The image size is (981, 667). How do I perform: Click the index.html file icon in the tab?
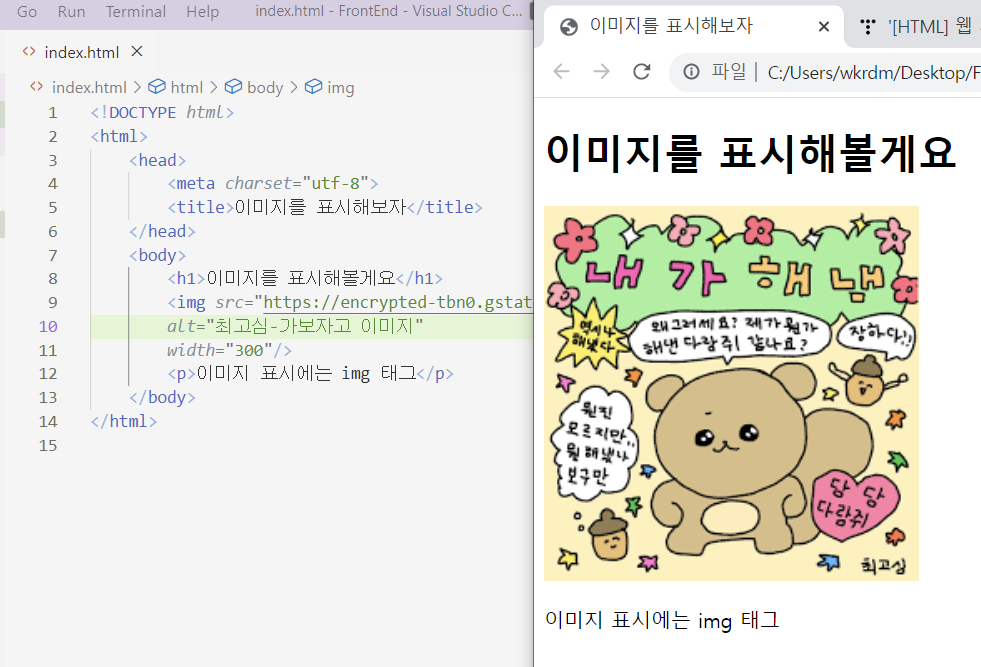point(29,52)
